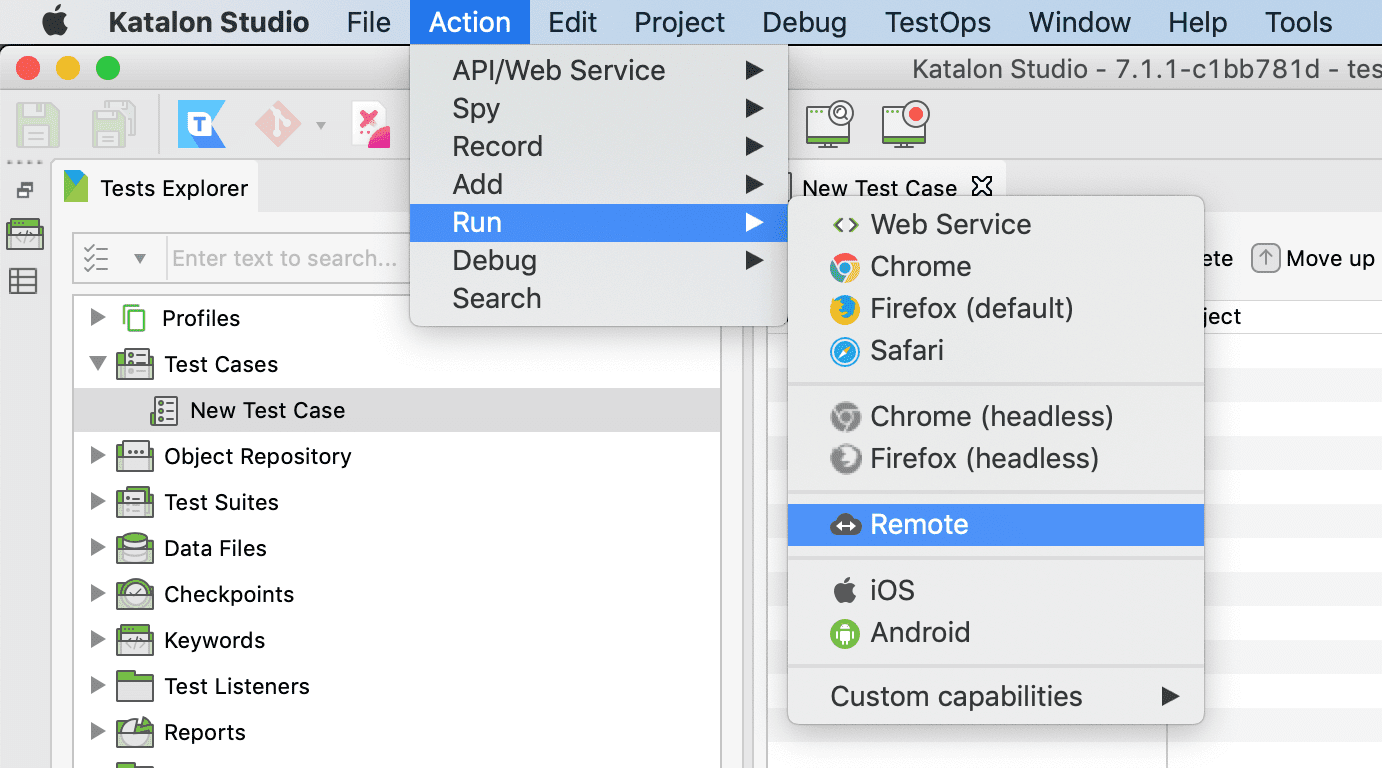Collapse the Test Cases node
This screenshot has height=768, width=1382.
(x=97, y=364)
